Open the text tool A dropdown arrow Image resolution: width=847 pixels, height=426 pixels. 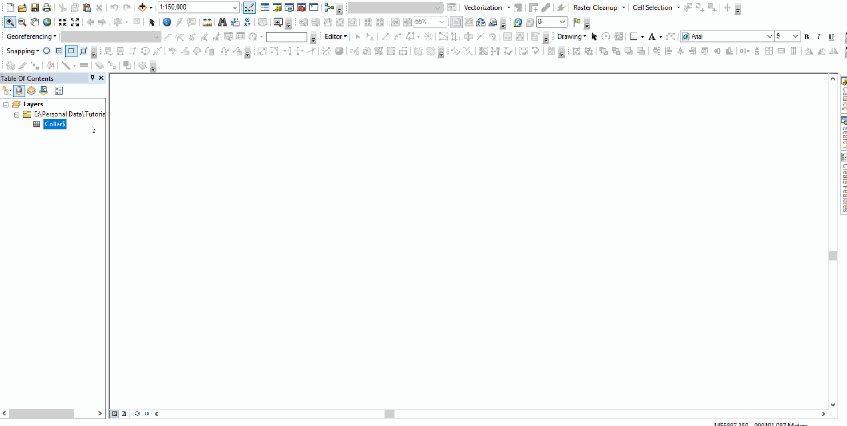pos(660,37)
